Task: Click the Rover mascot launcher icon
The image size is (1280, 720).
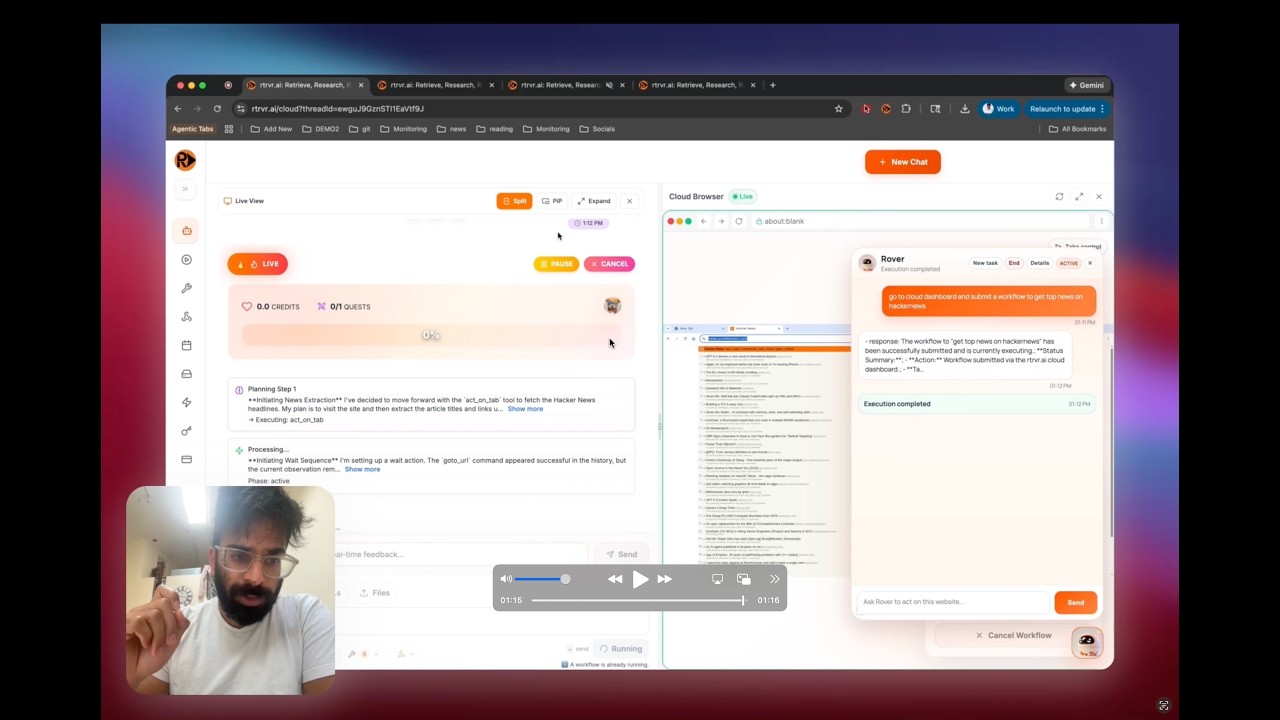Action: (1087, 642)
